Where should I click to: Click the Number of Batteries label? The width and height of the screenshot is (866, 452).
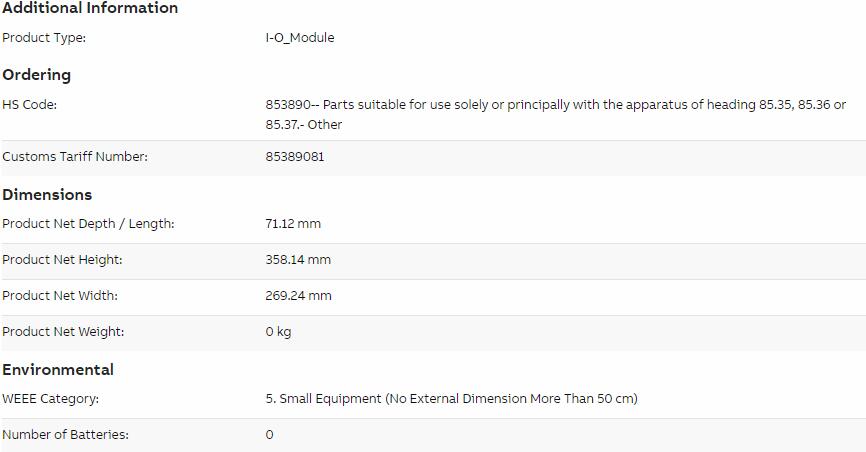tap(66, 434)
